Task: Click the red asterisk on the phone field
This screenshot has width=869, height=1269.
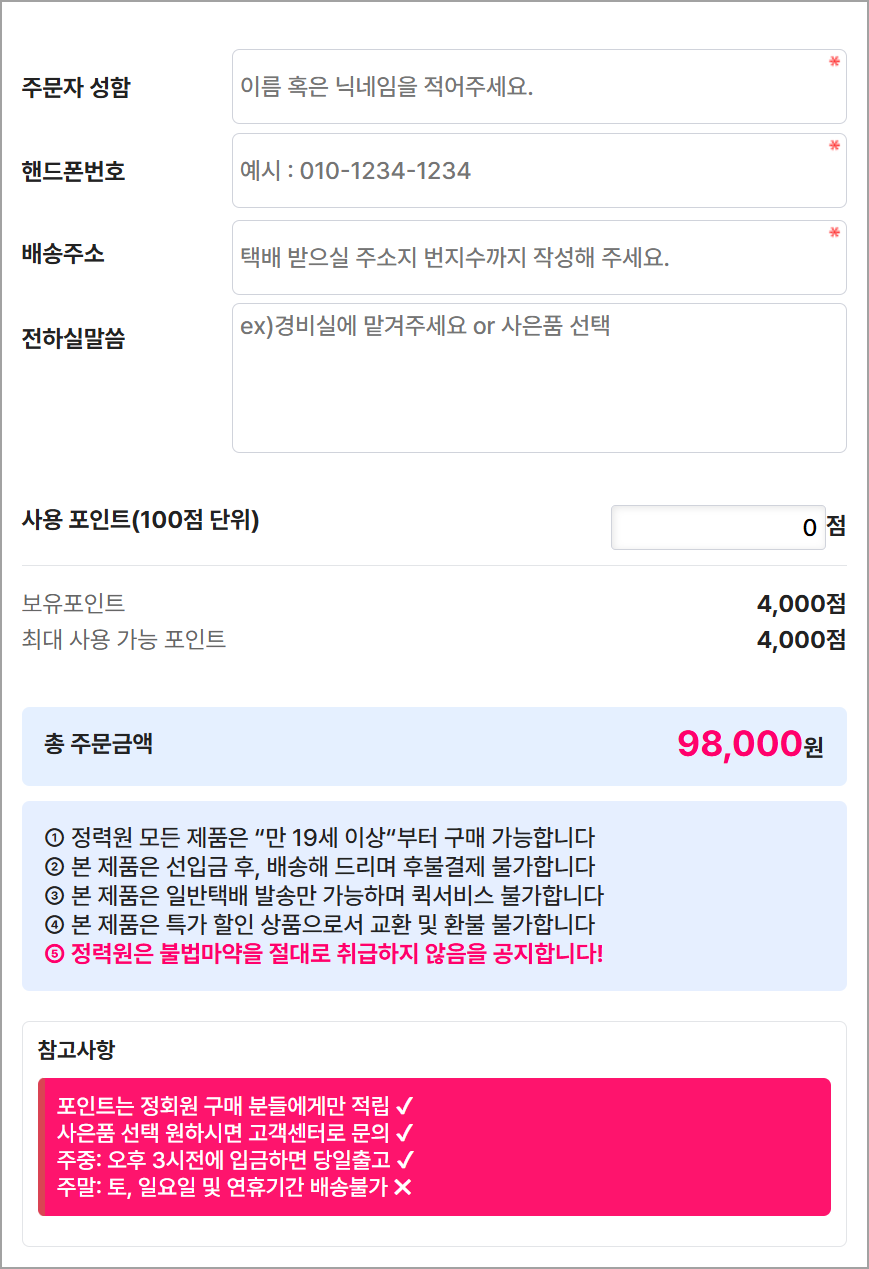Action: tap(834, 146)
